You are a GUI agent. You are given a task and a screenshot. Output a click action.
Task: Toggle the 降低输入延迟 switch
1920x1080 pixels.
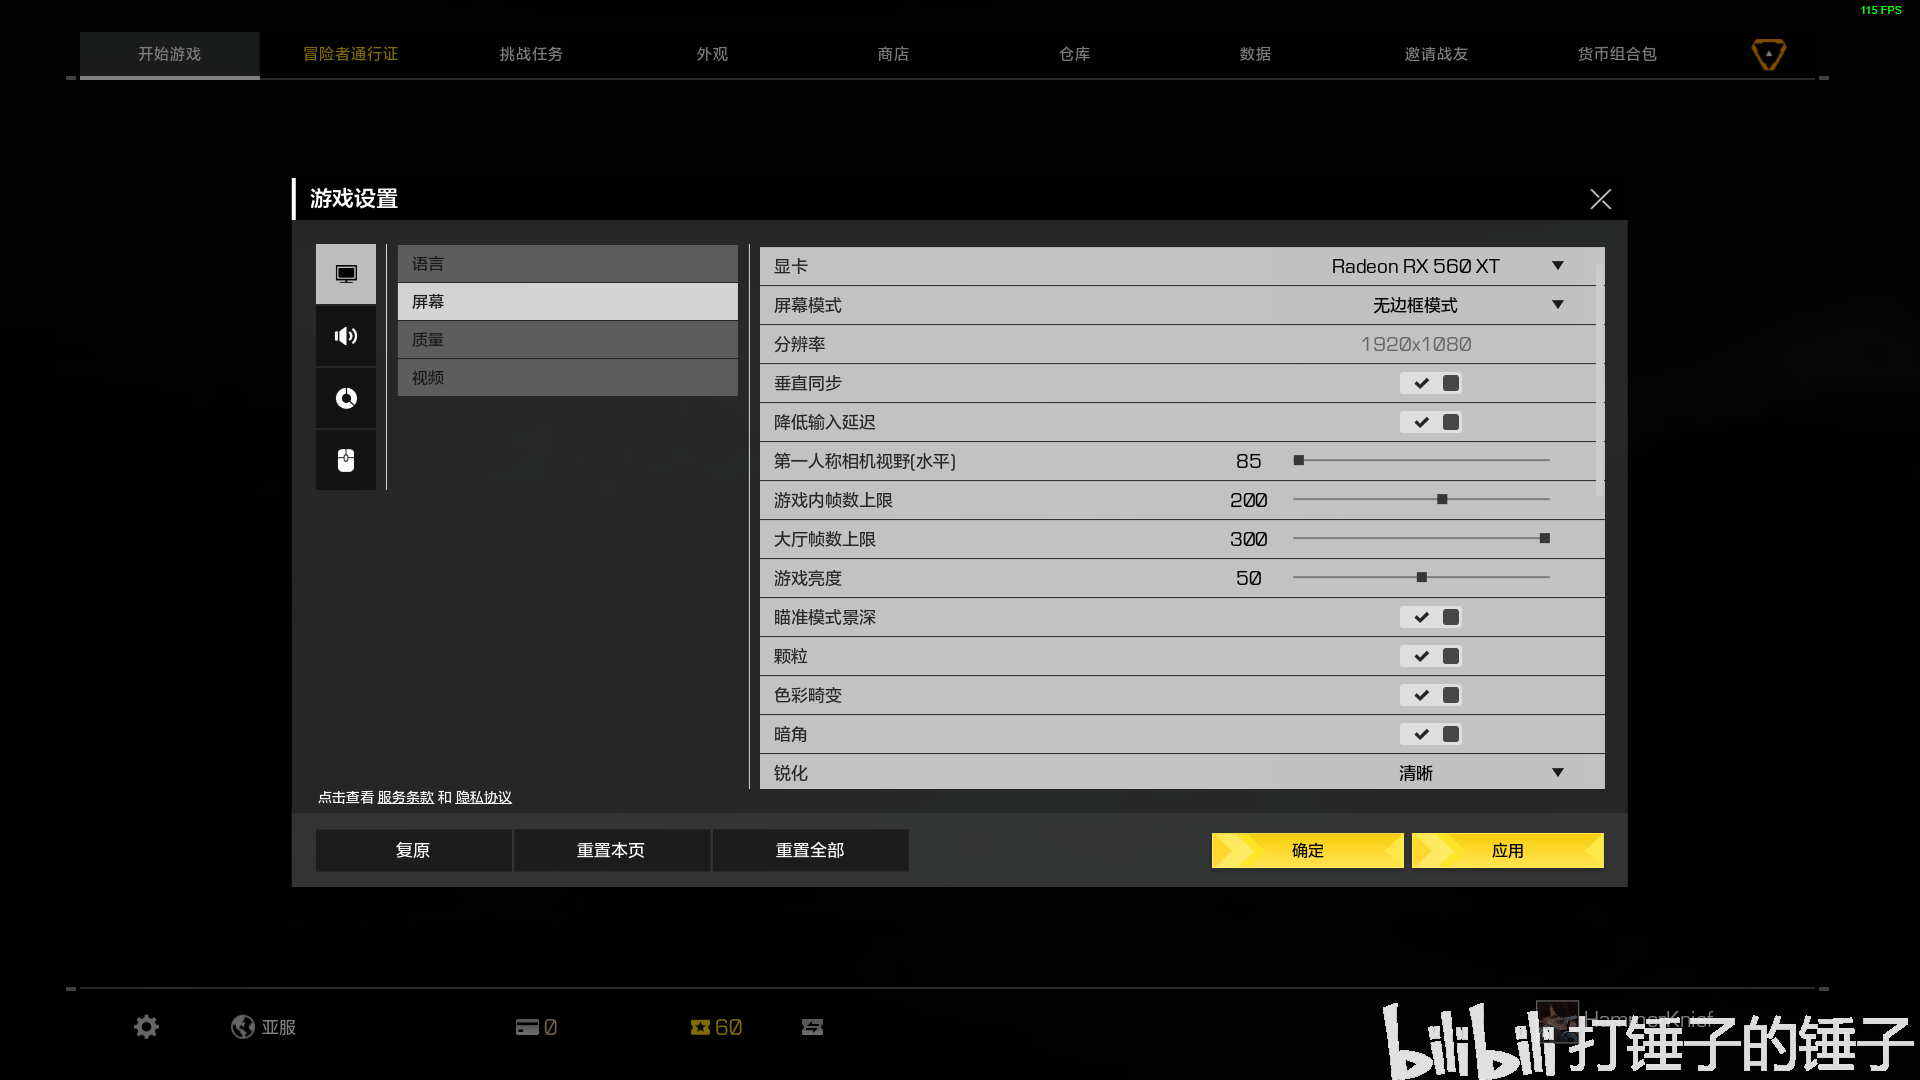click(1431, 422)
